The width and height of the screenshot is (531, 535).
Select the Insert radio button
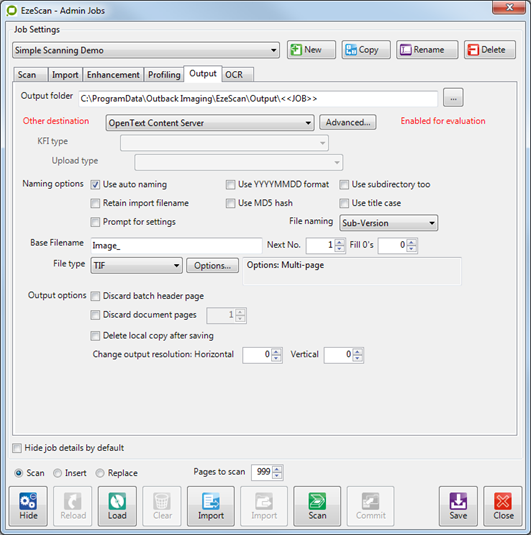tap(57, 473)
